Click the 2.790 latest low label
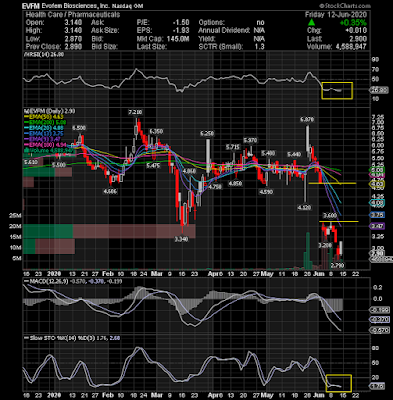The width and height of the screenshot is (393, 400). [337, 265]
